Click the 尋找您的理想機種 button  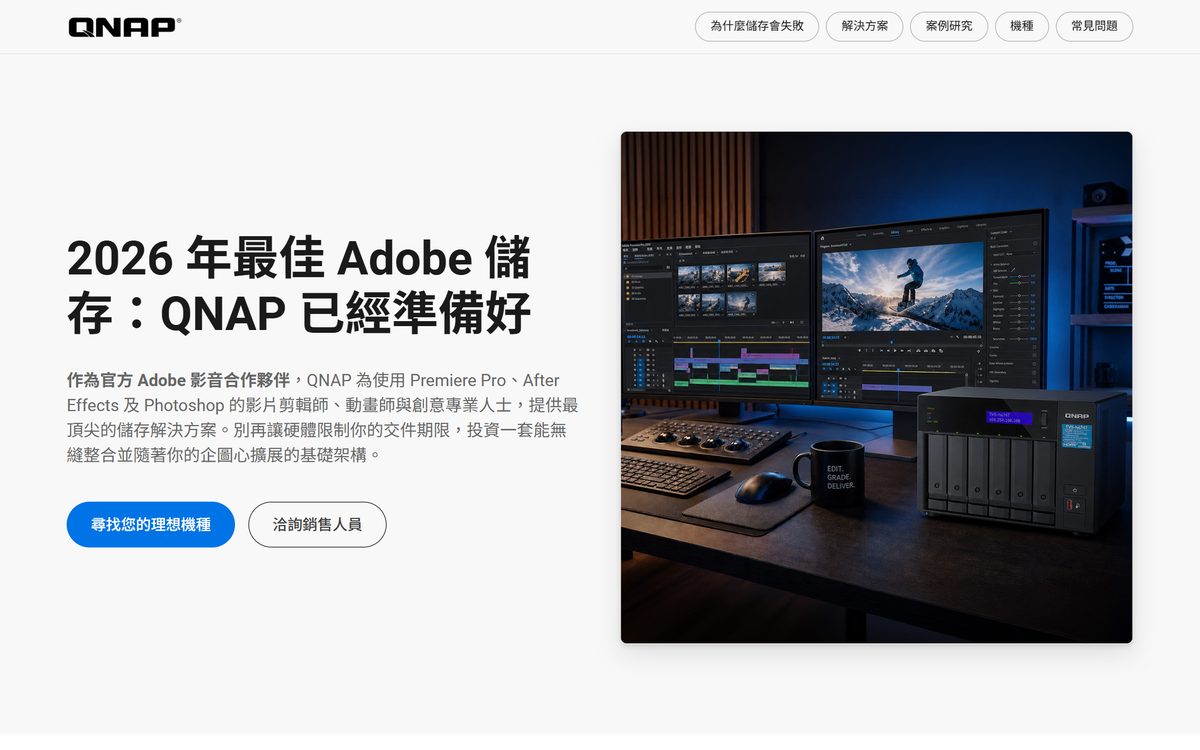point(151,524)
